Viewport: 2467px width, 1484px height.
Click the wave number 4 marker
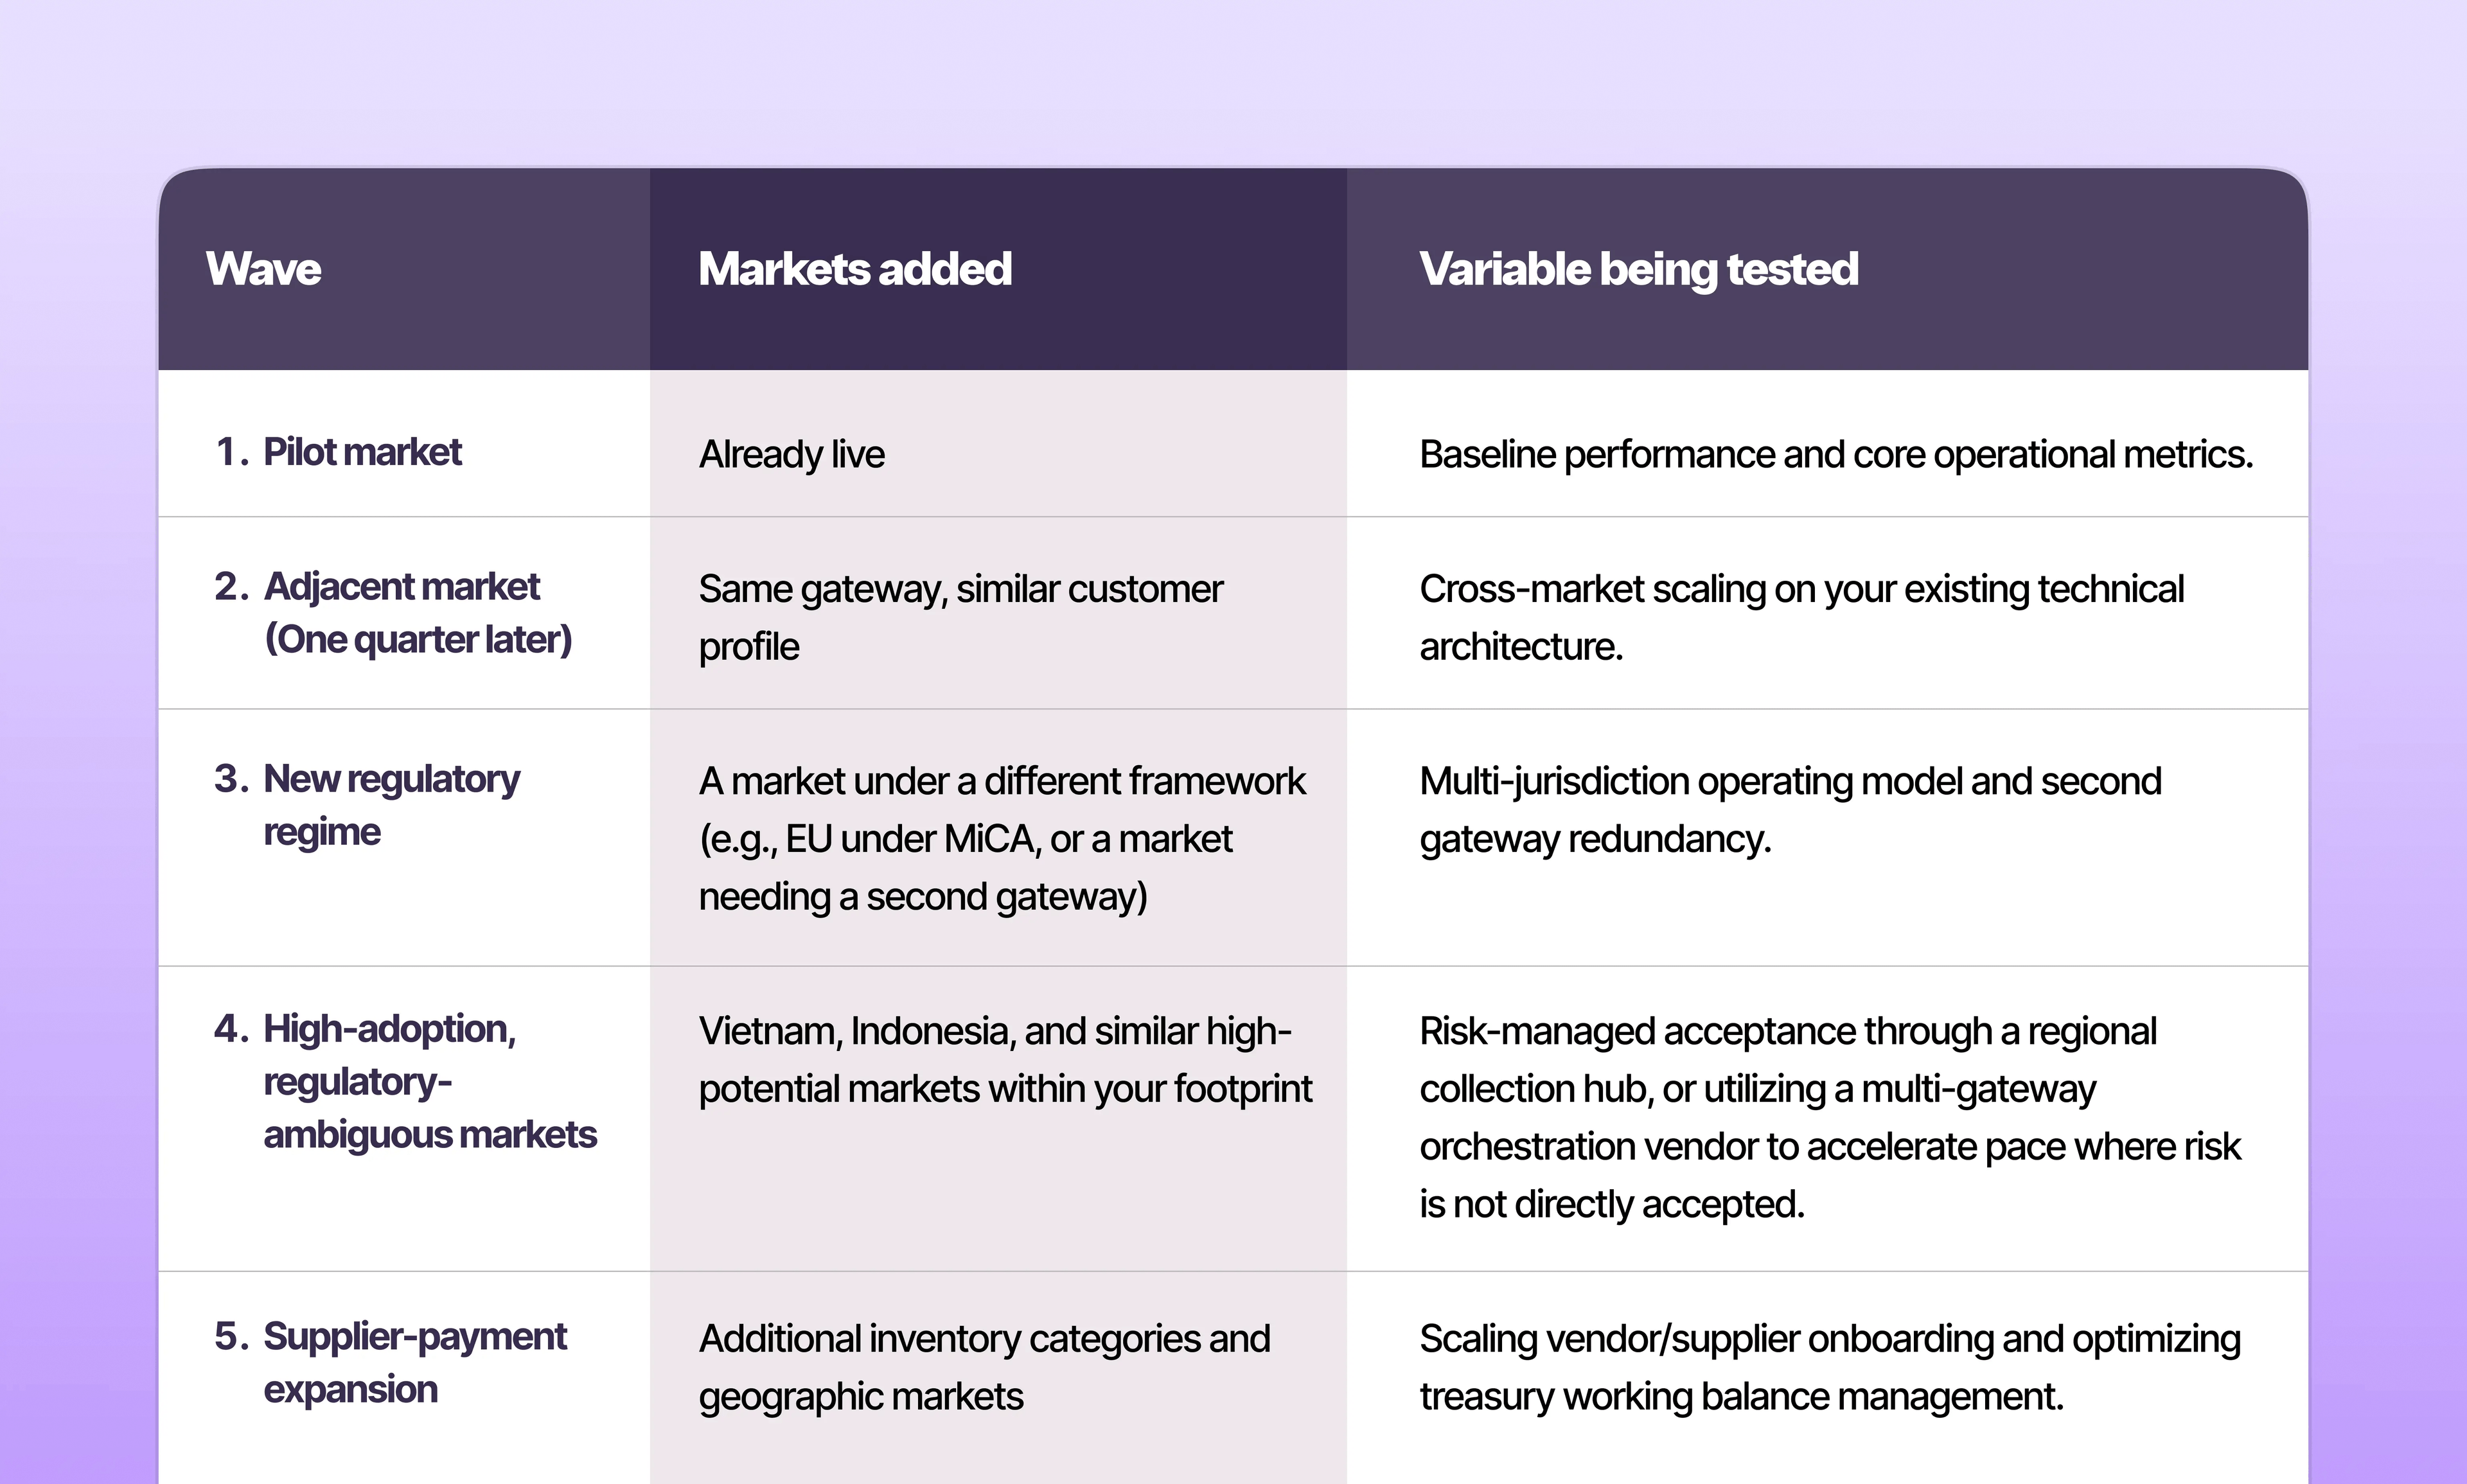point(231,1029)
